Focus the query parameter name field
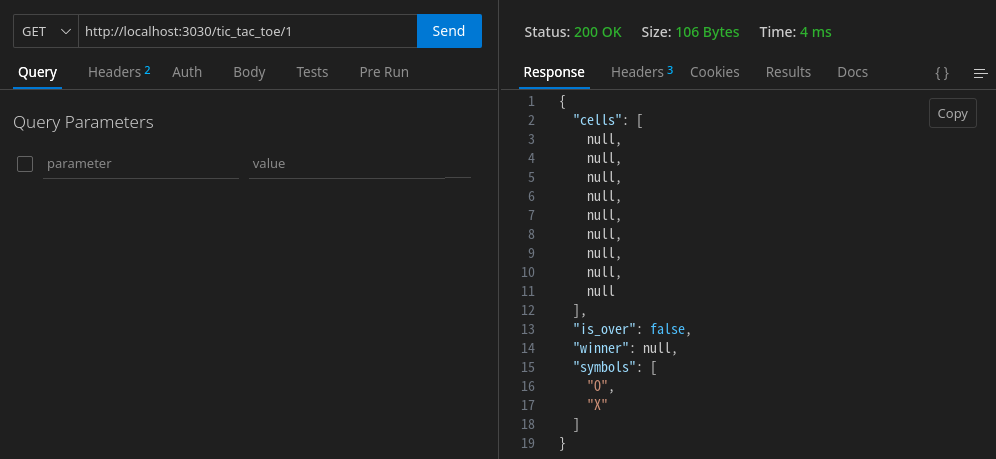 [141, 163]
